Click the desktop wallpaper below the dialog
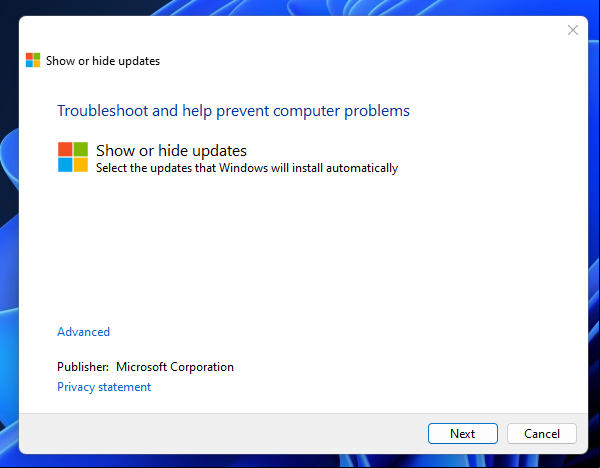 click(x=300, y=461)
